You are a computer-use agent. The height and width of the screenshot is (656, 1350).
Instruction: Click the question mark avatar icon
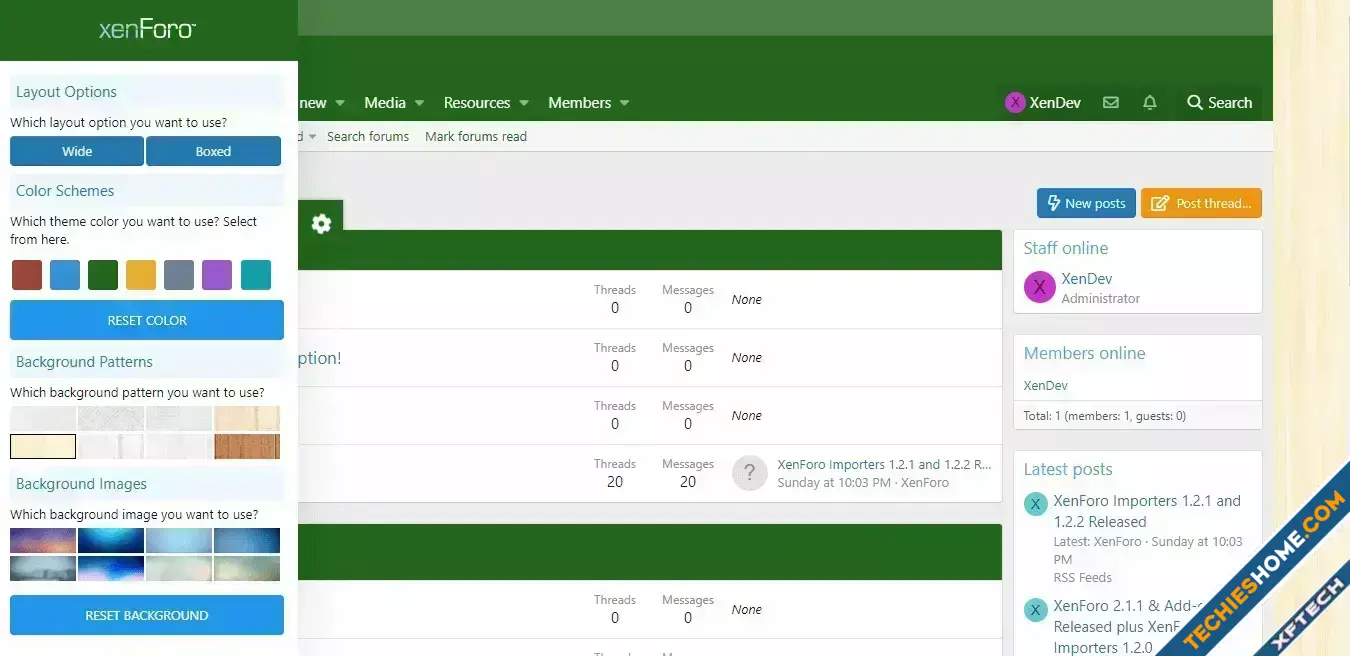coord(749,473)
